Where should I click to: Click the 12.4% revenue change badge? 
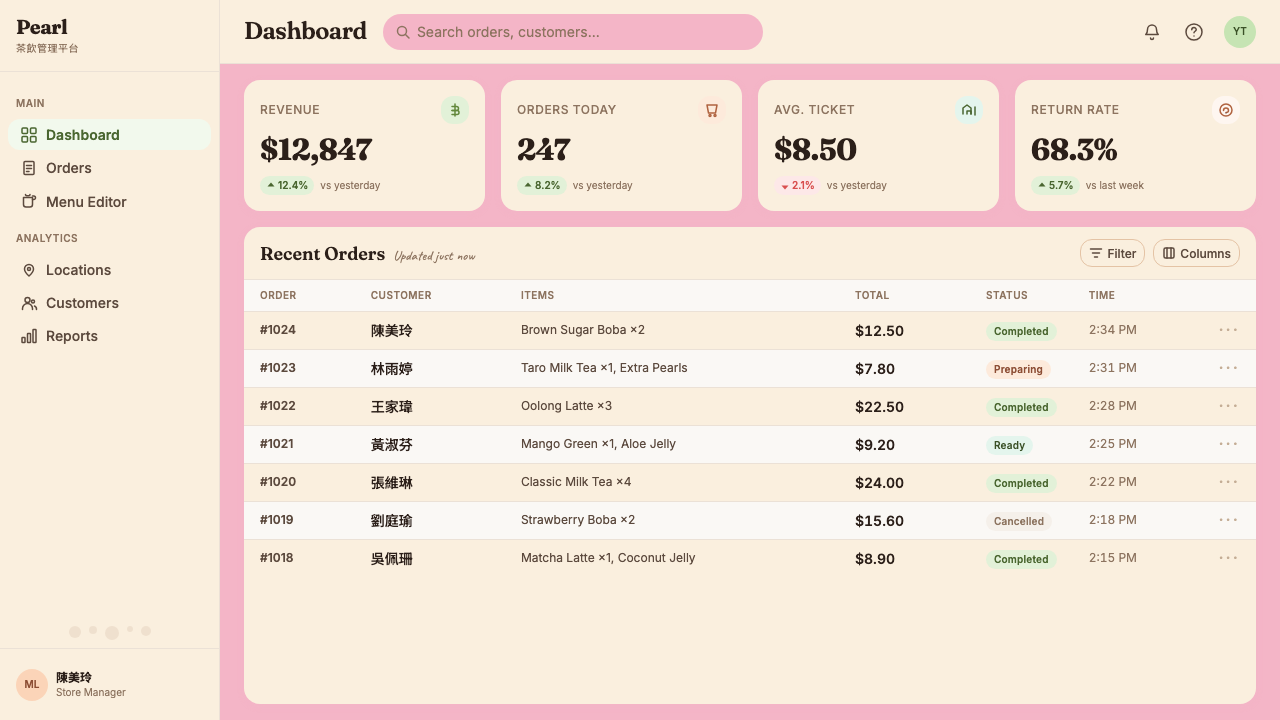point(287,185)
